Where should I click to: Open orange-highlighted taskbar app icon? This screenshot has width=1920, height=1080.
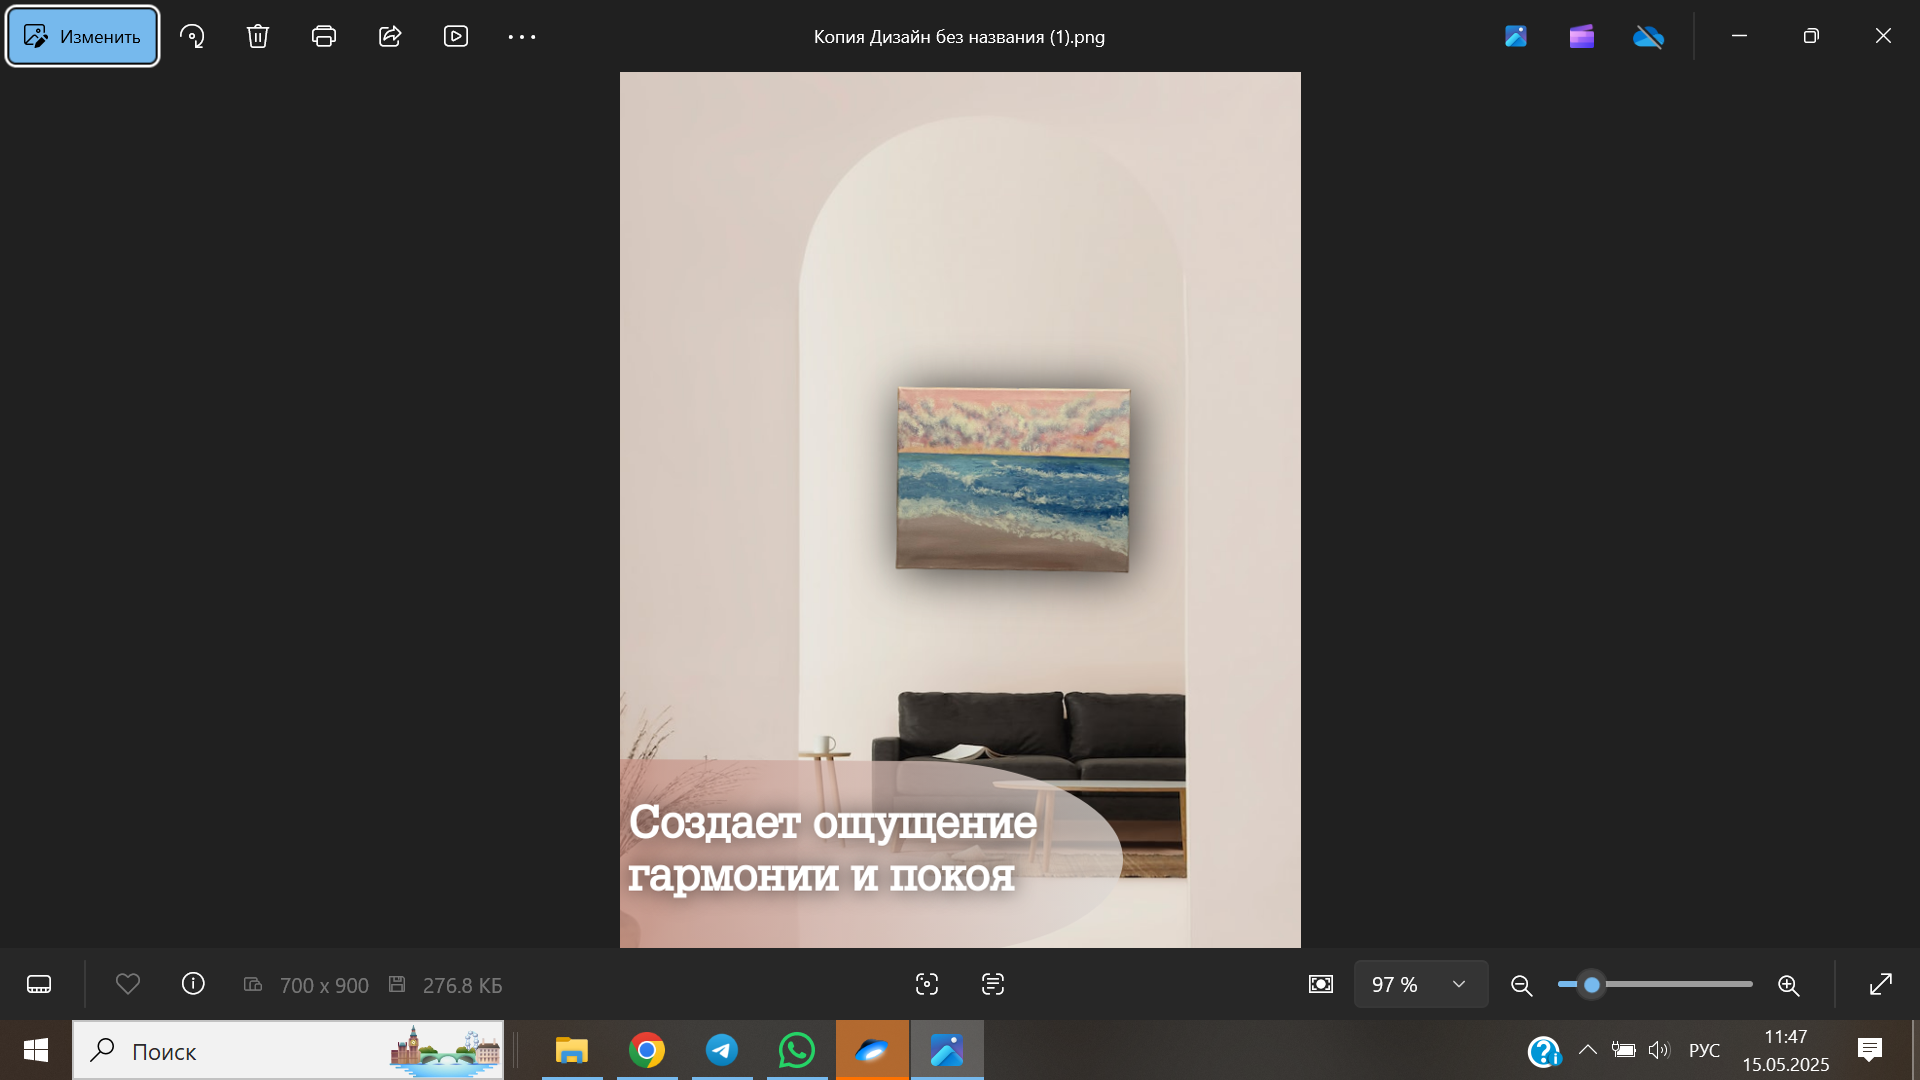[872, 1050]
